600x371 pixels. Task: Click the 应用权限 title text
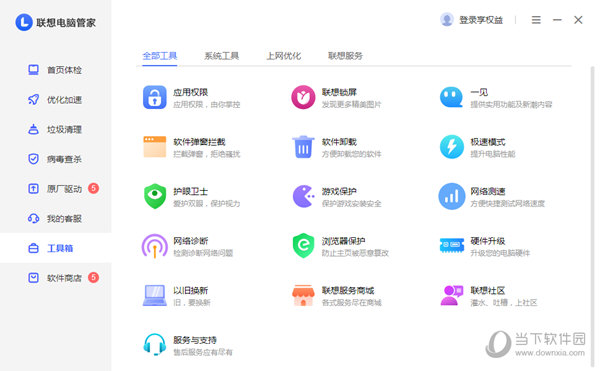(191, 92)
